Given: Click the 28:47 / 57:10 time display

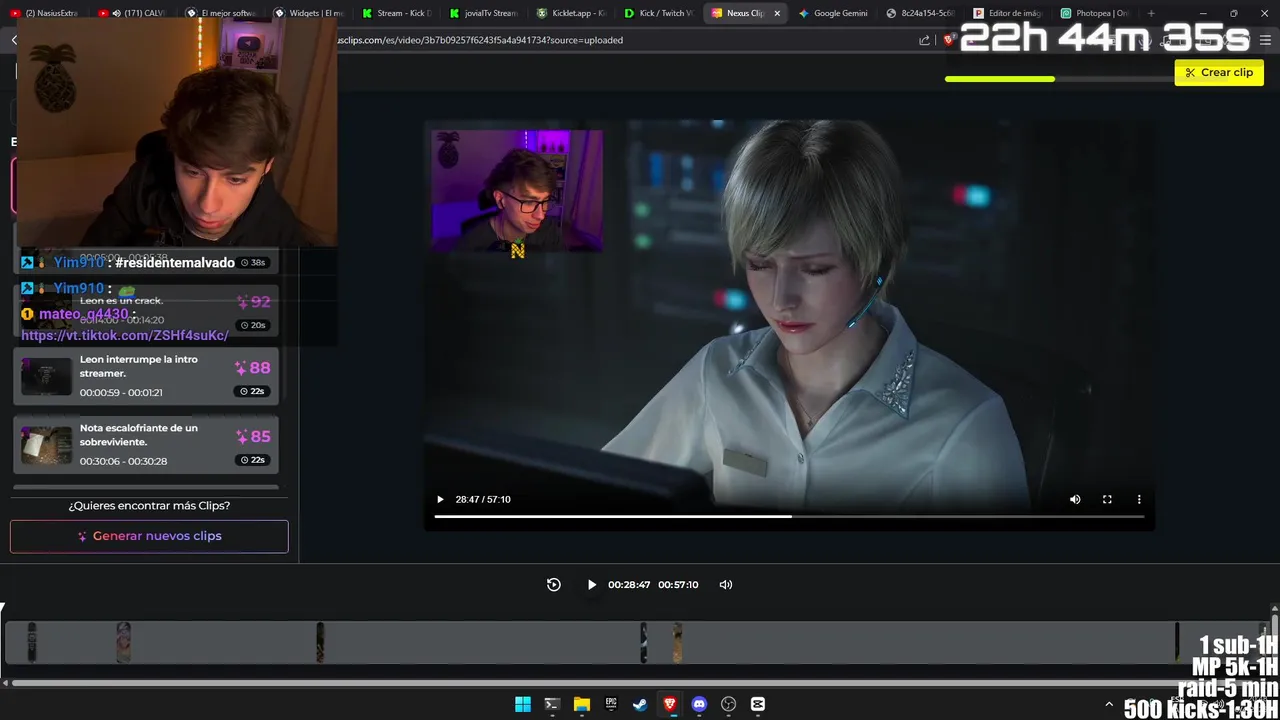Looking at the screenshot, I should pyautogui.click(x=483, y=499).
